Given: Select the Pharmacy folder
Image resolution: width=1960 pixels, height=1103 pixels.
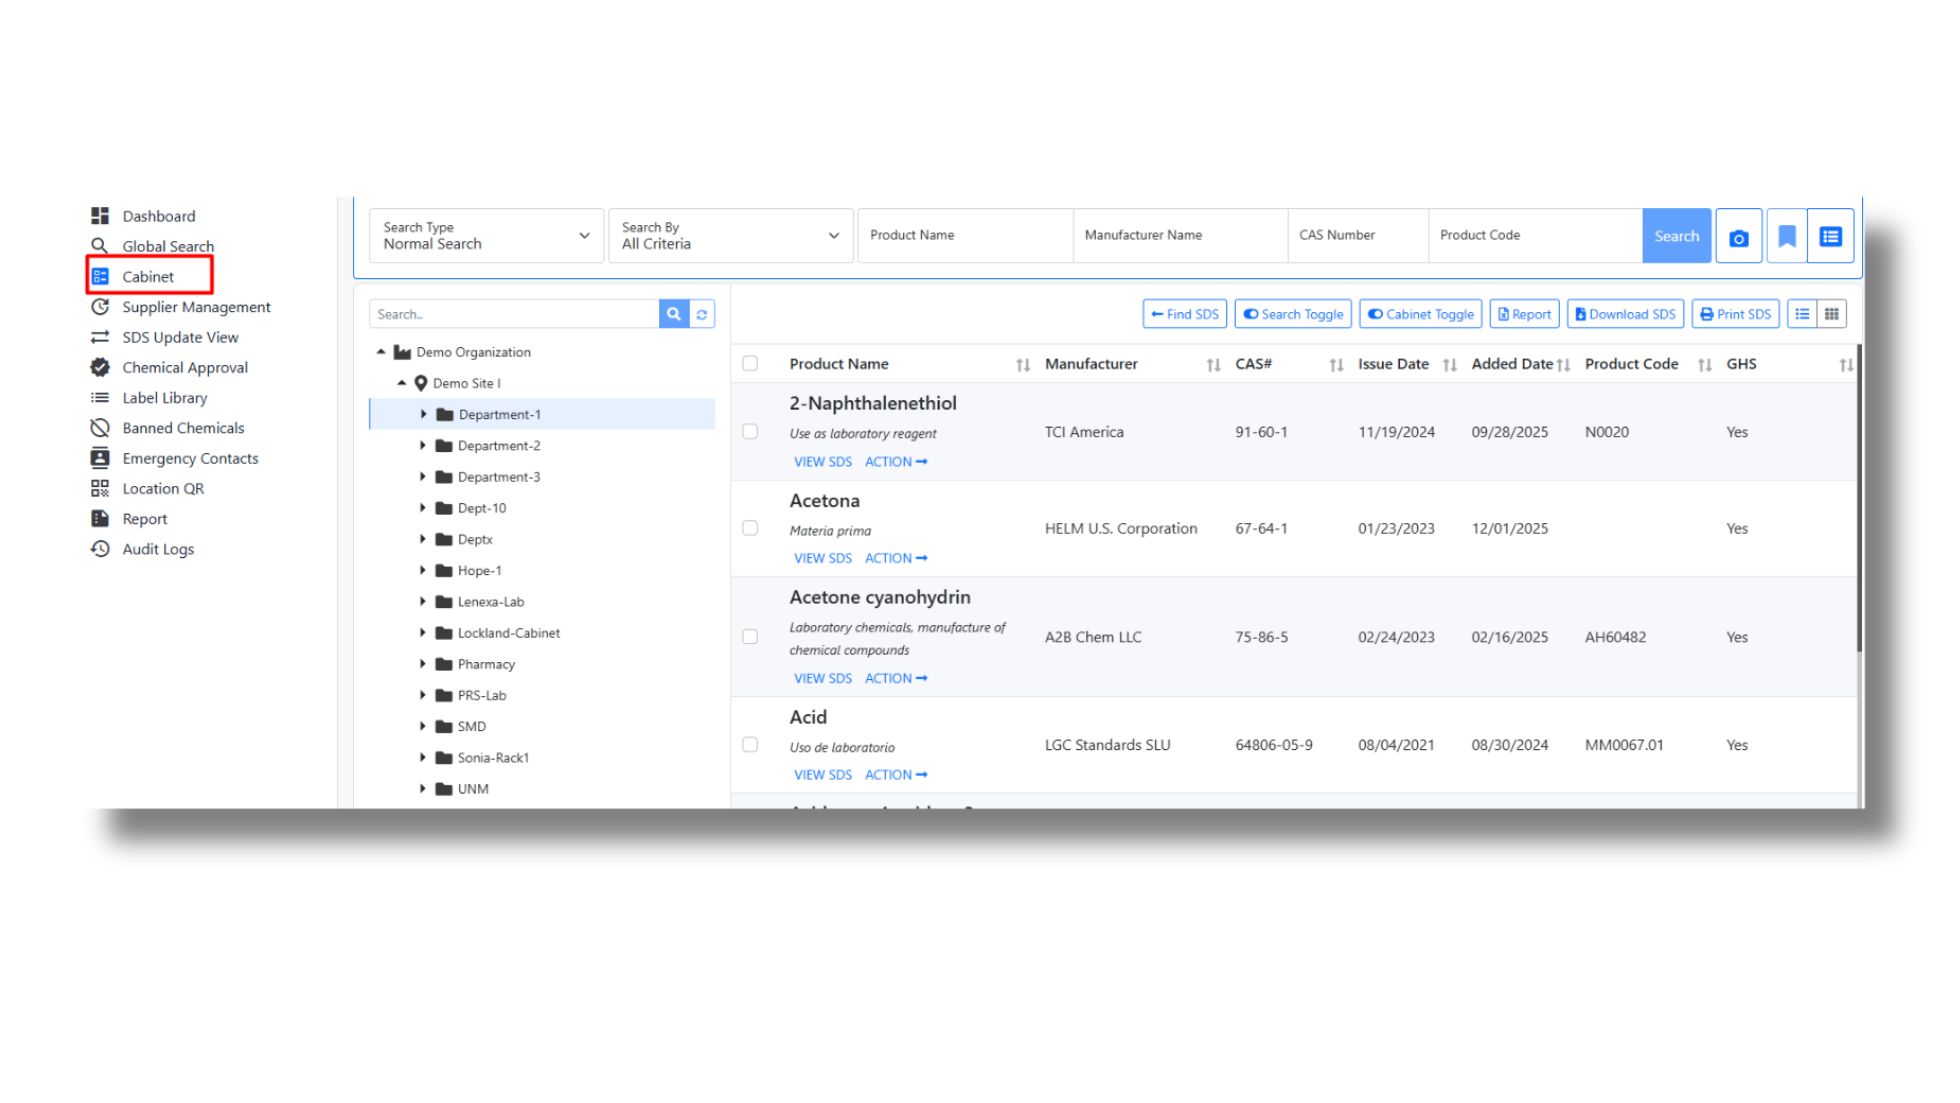Looking at the screenshot, I should [476, 664].
